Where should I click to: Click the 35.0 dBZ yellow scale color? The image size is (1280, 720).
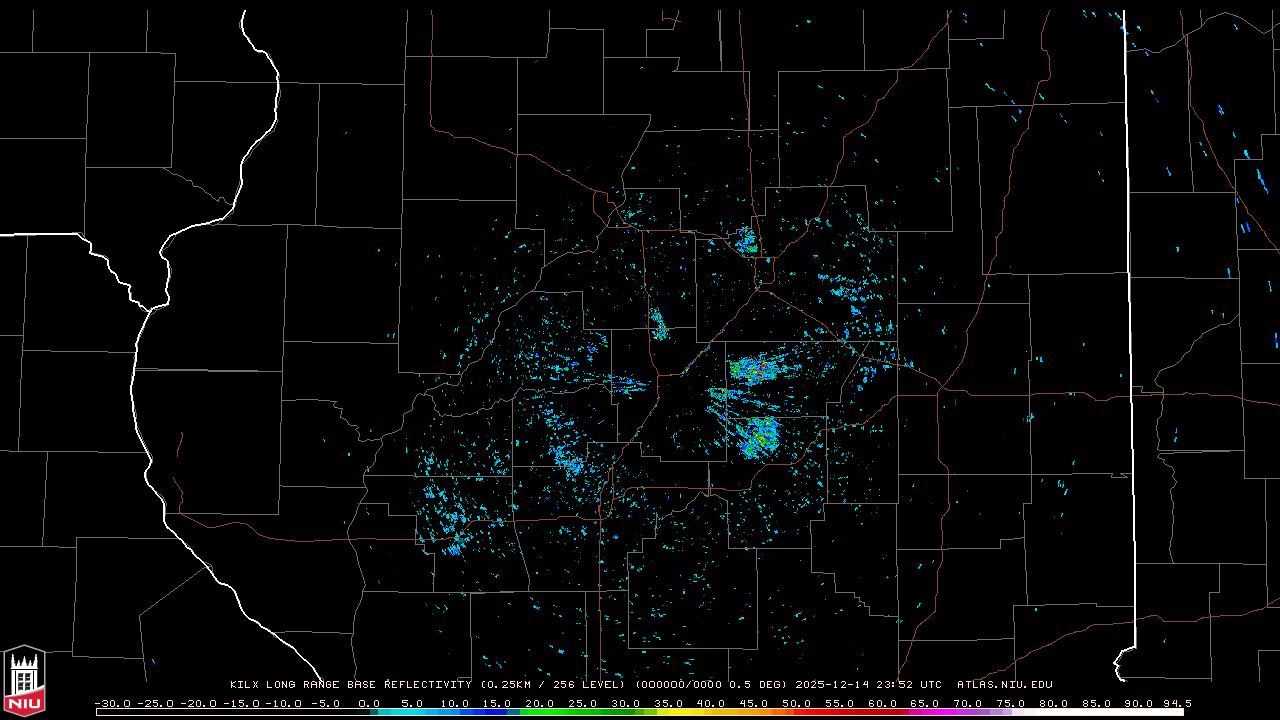point(668,712)
